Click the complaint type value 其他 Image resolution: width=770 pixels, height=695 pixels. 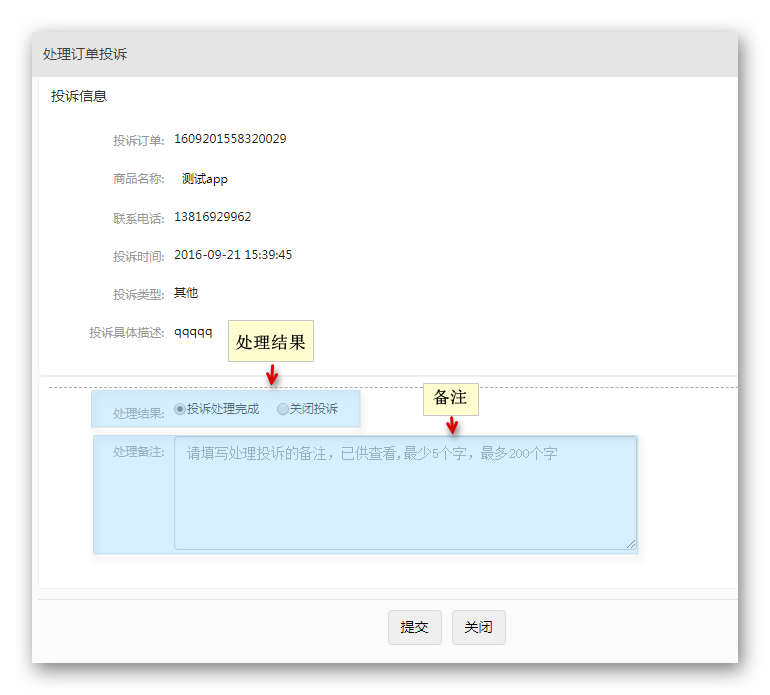tap(186, 293)
